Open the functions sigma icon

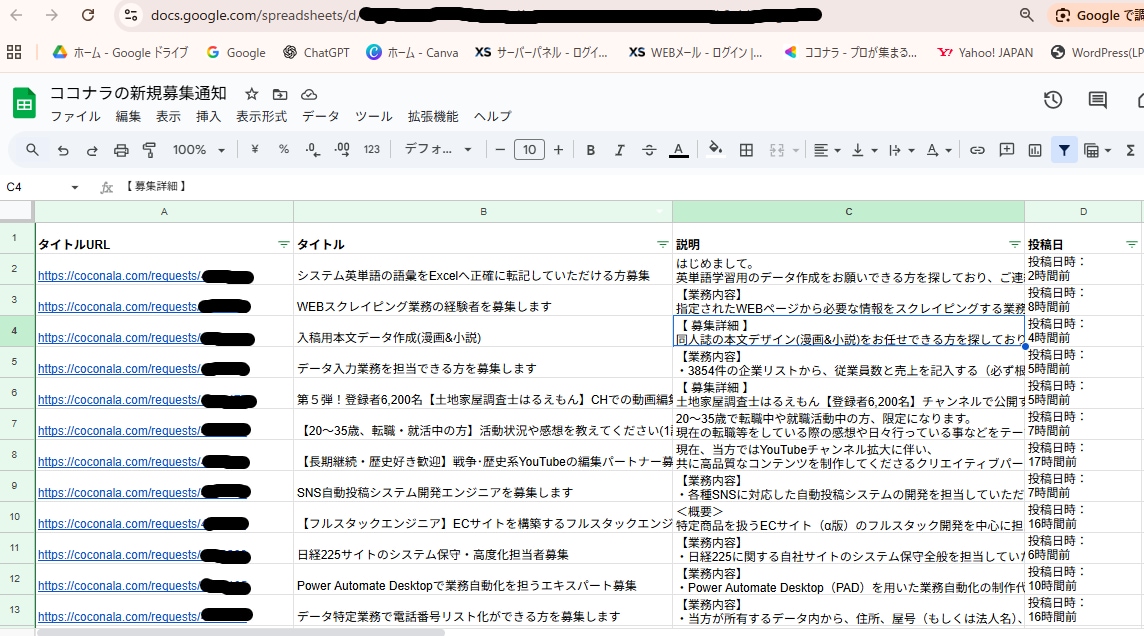tap(1130, 150)
